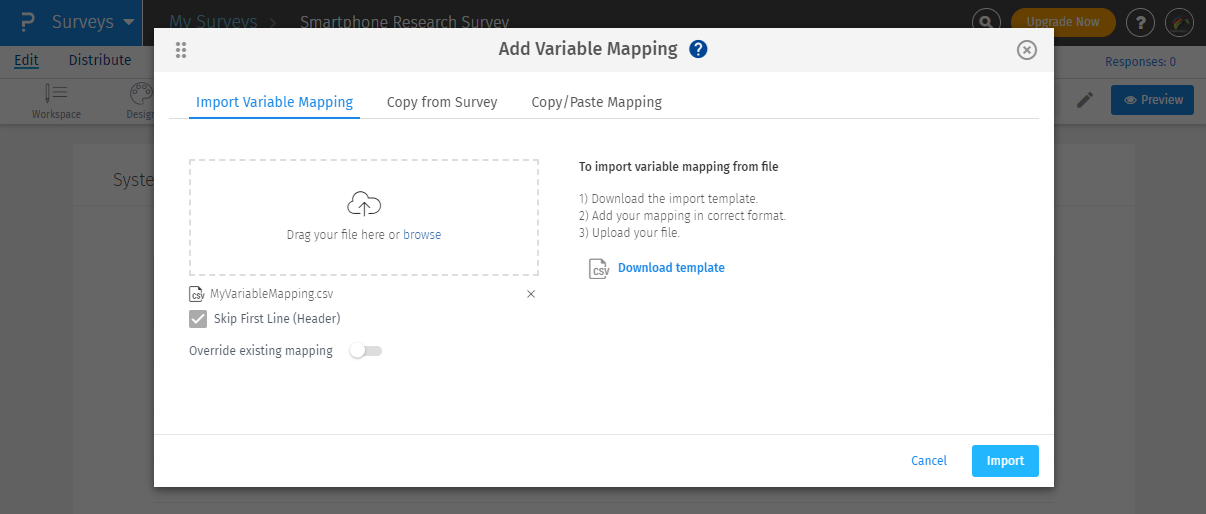Enable Override existing mapping toggle
Screen dimensions: 1206x514
[x=366, y=351]
